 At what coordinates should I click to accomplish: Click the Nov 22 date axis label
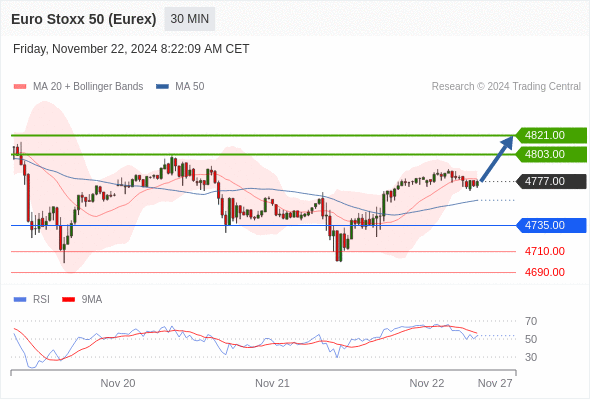[x=427, y=383]
